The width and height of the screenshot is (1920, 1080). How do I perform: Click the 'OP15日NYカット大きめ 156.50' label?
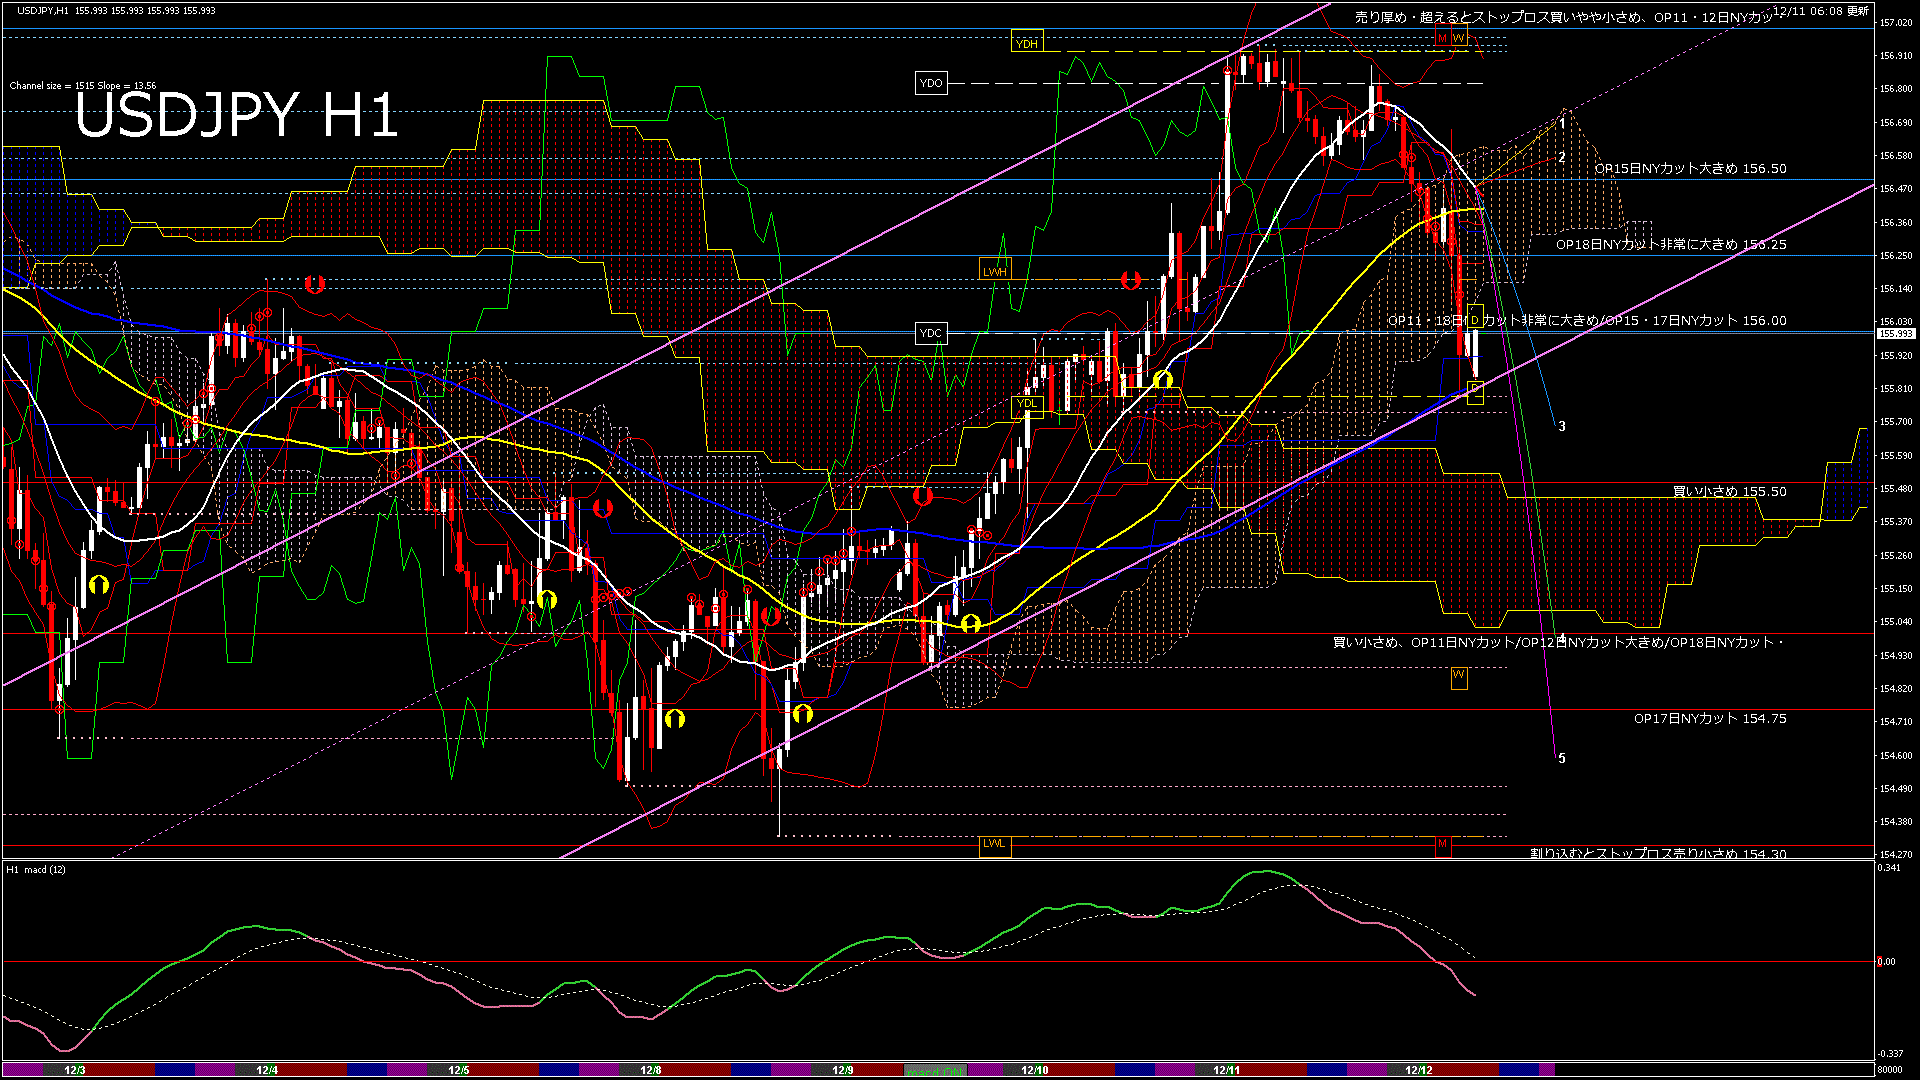pos(1690,169)
